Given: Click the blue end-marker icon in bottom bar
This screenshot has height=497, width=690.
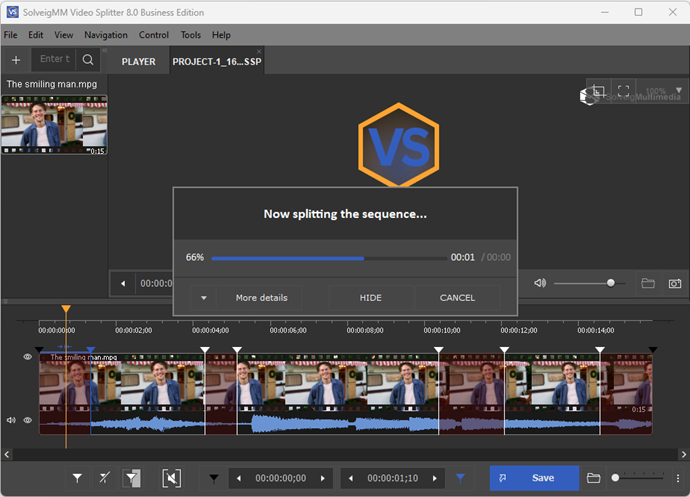Looking at the screenshot, I should (x=460, y=478).
